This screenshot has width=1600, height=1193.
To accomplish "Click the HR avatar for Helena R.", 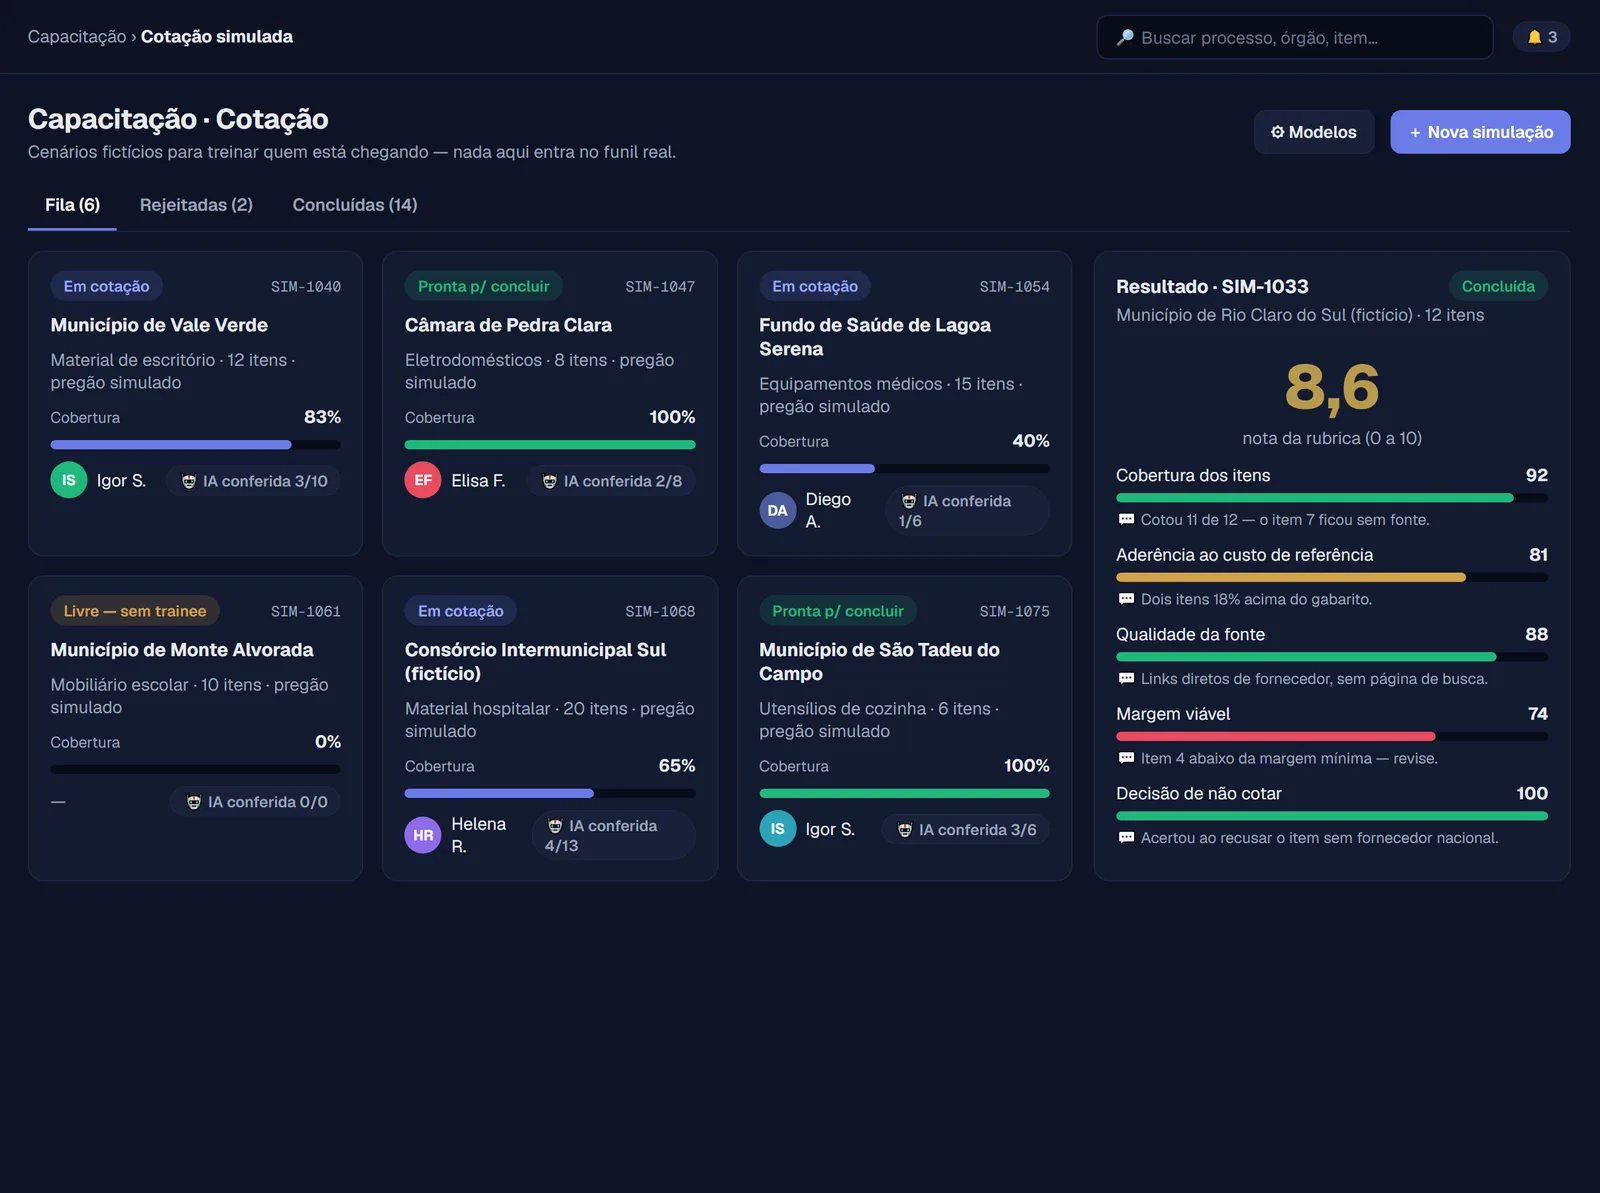I will coord(423,835).
